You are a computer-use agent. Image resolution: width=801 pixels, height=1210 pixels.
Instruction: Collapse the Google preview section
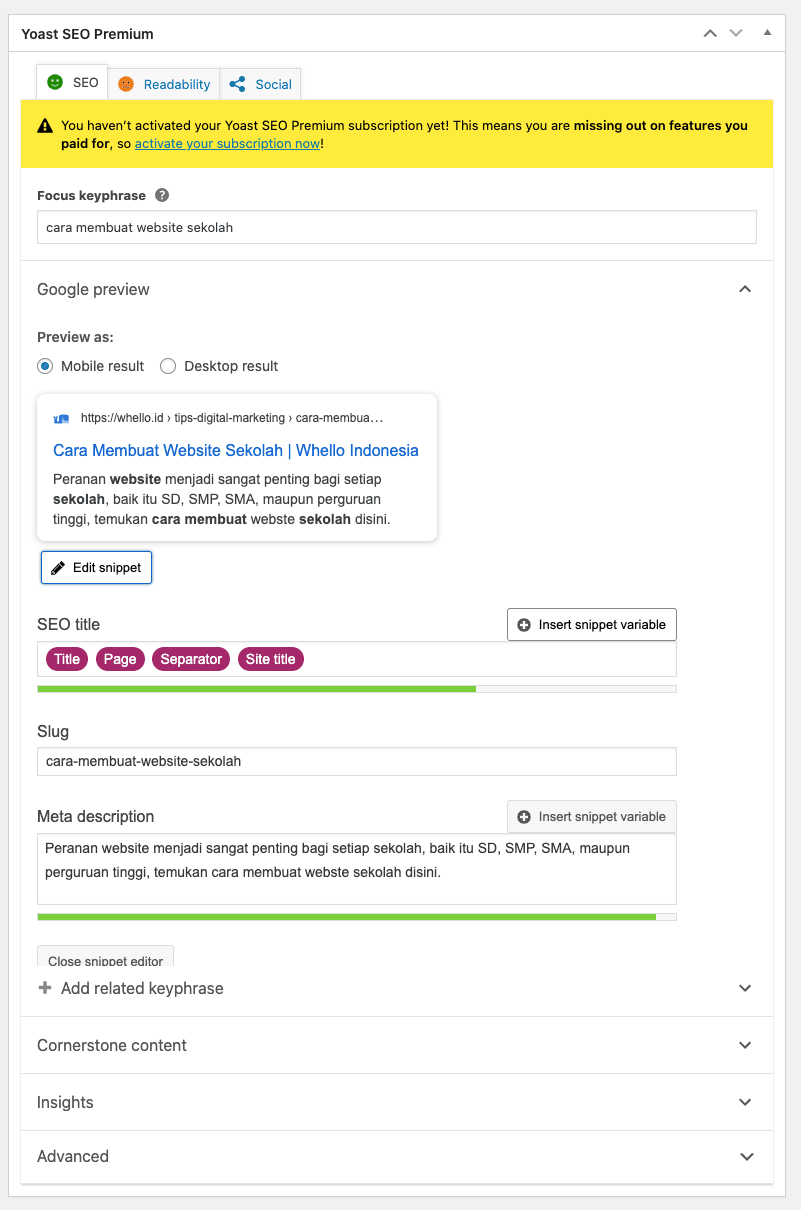pos(744,289)
